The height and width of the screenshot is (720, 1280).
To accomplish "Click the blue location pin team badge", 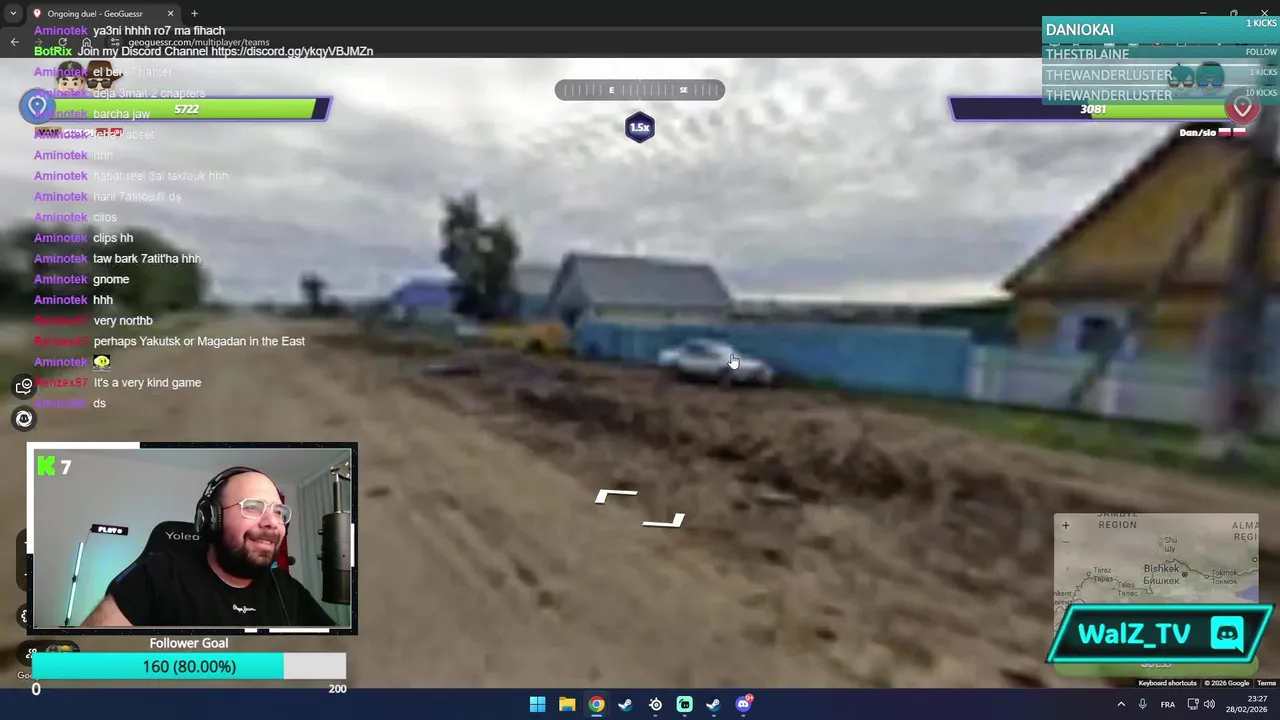I will tap(38, 105).
